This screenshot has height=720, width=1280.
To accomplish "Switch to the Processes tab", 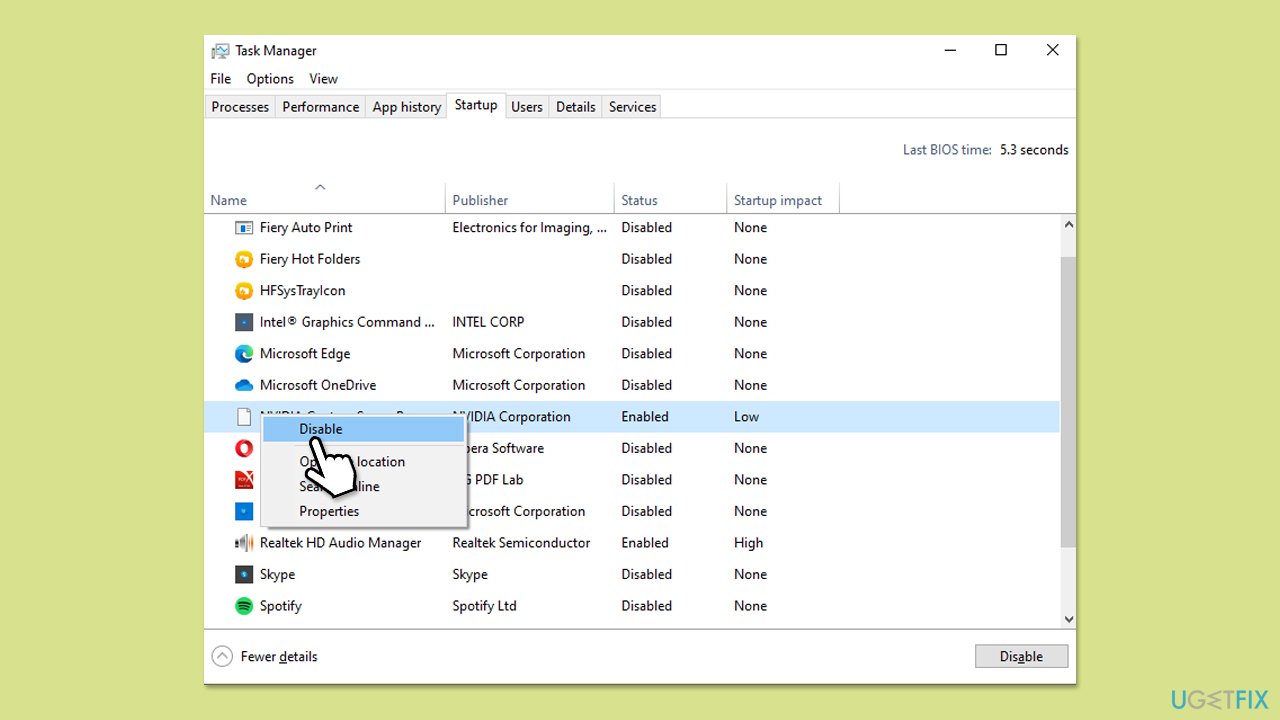I will [240, 107].
